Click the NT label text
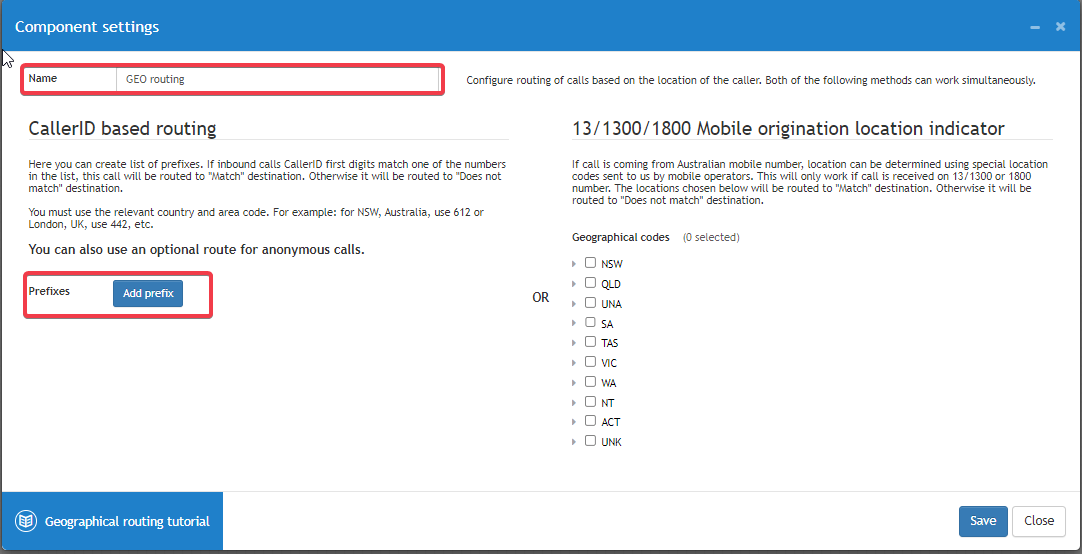The width and height of the screenshot is (1082, 554). click(607, 403)
